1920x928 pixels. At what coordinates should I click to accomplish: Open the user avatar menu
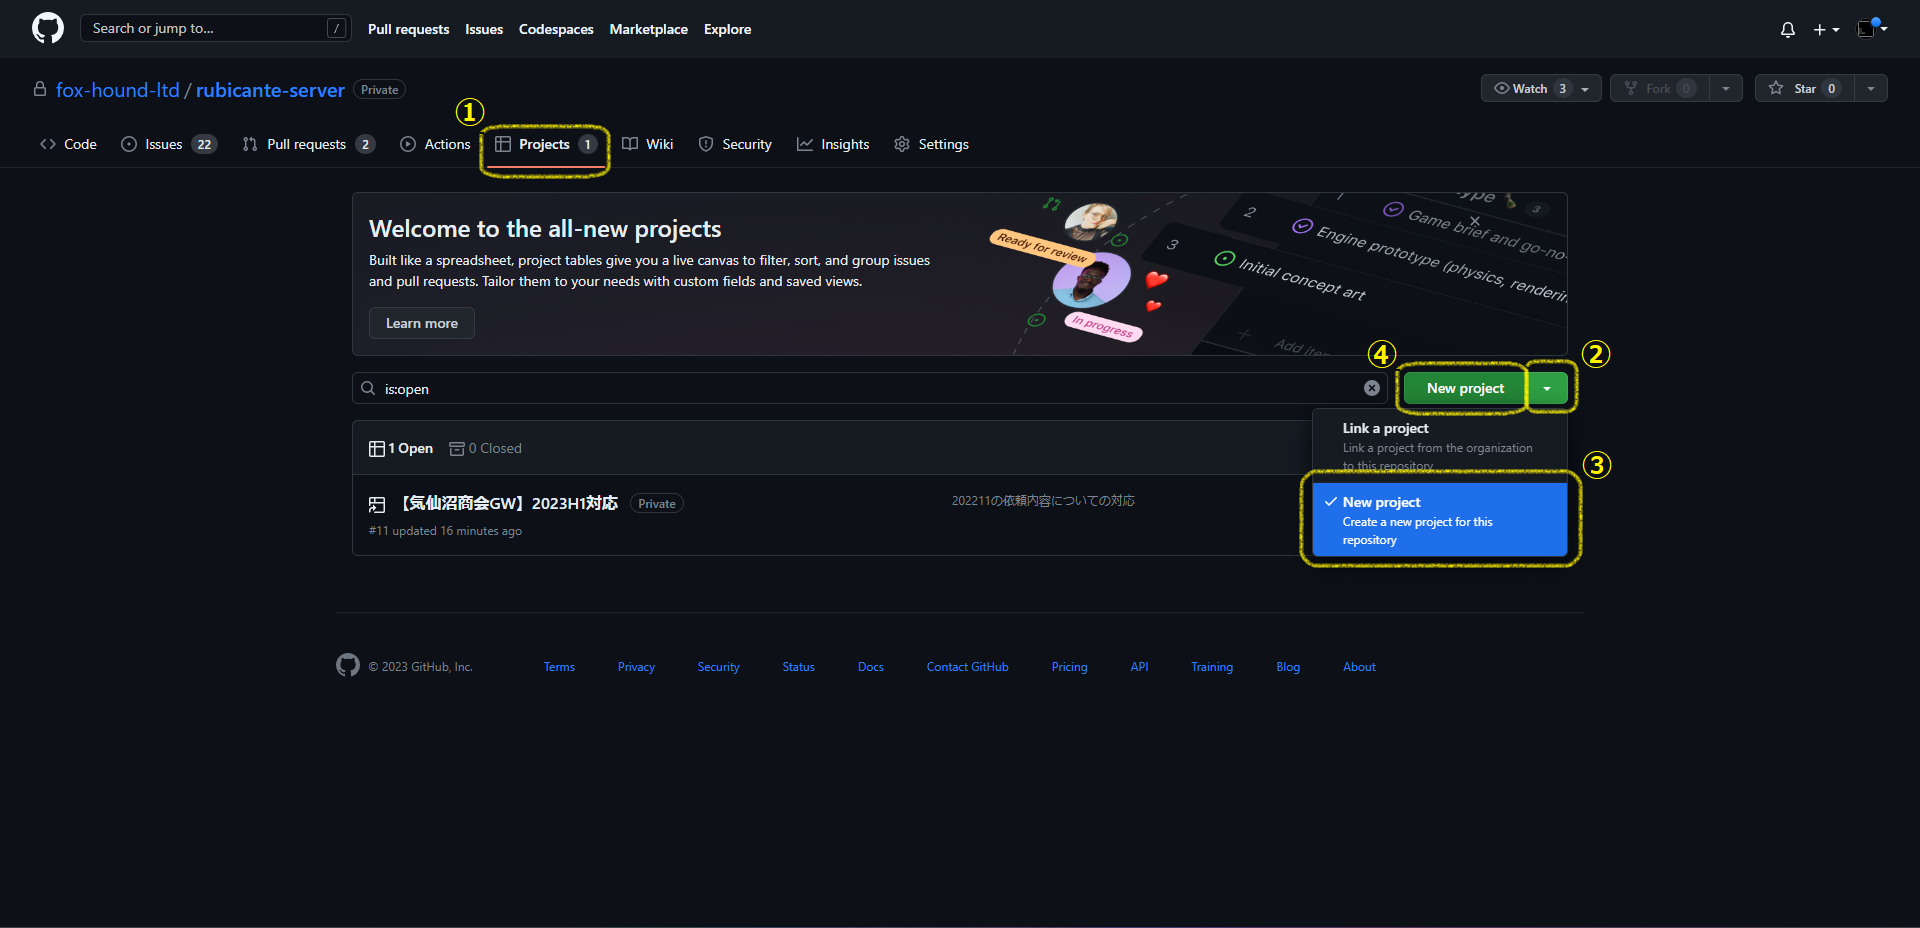tap(1868, 29)
